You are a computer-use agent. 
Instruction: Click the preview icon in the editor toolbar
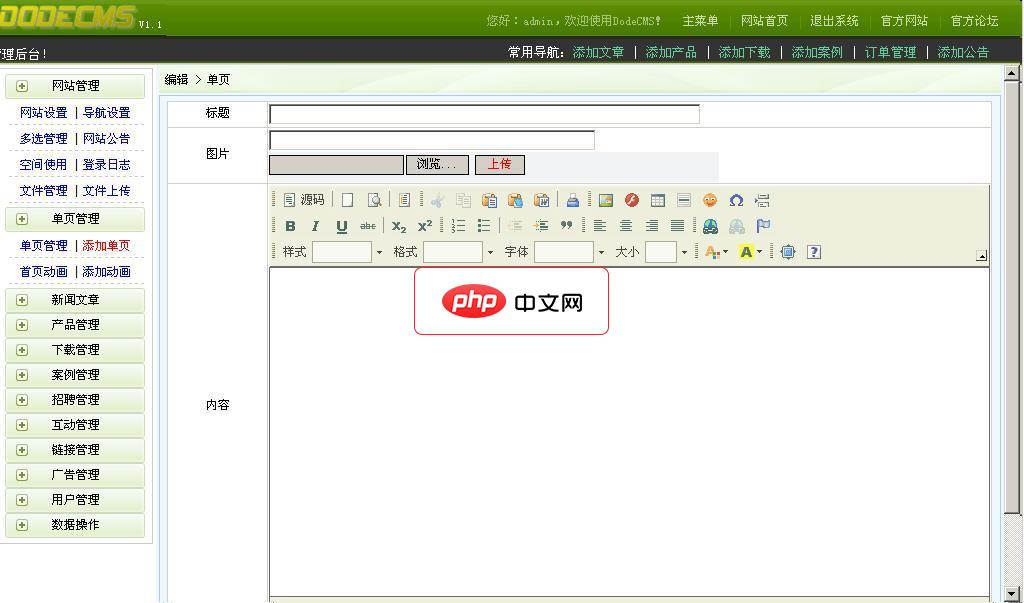pyautogui.click(x=375, y=199)
